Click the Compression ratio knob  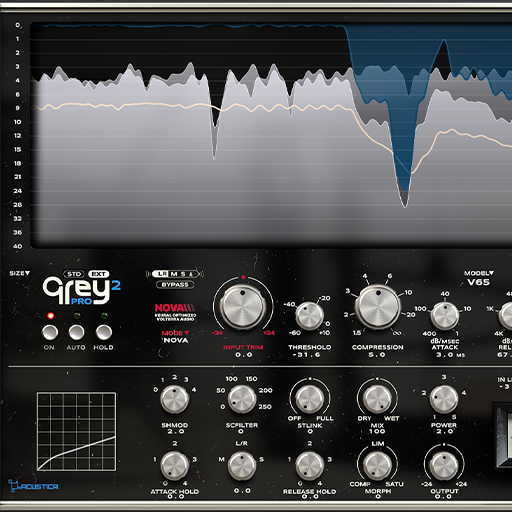click(378, 306)
